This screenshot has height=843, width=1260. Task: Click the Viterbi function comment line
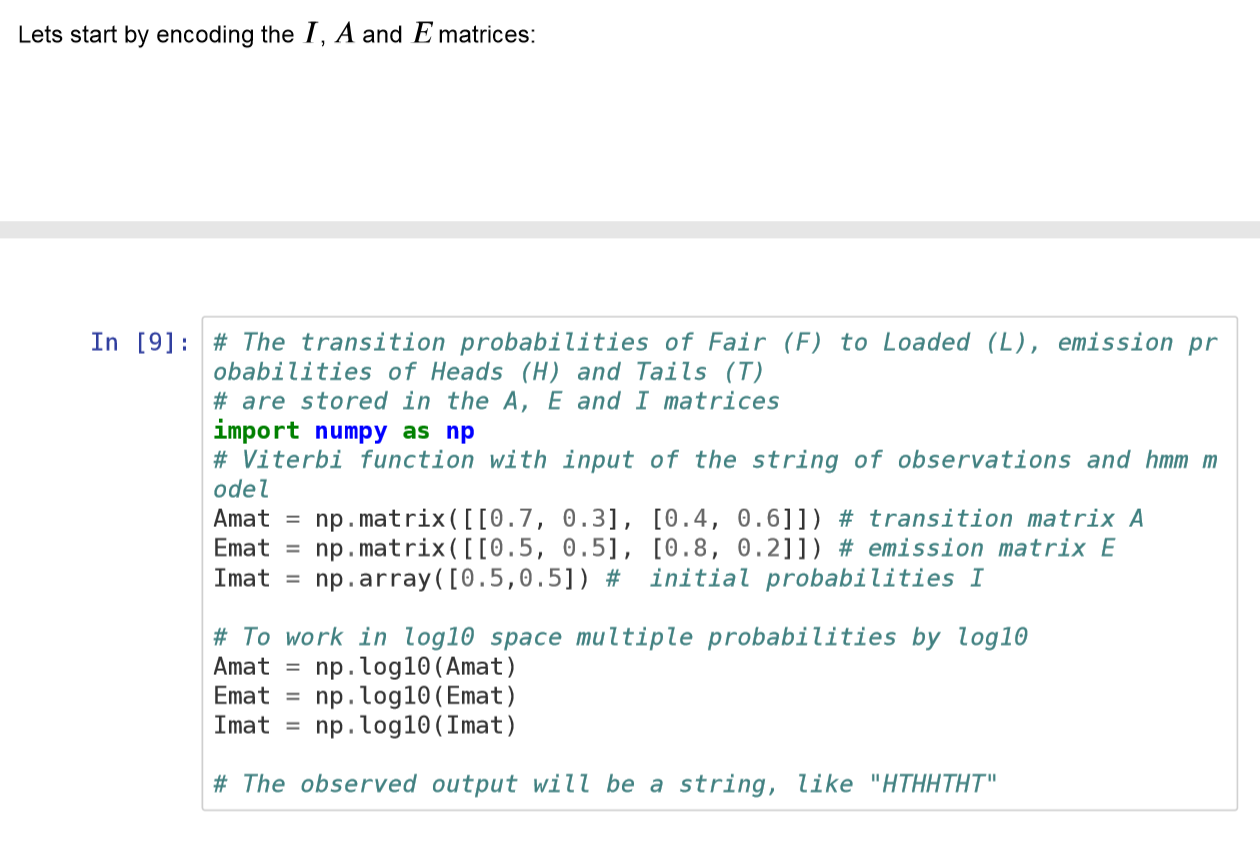(x=600, y=460)
